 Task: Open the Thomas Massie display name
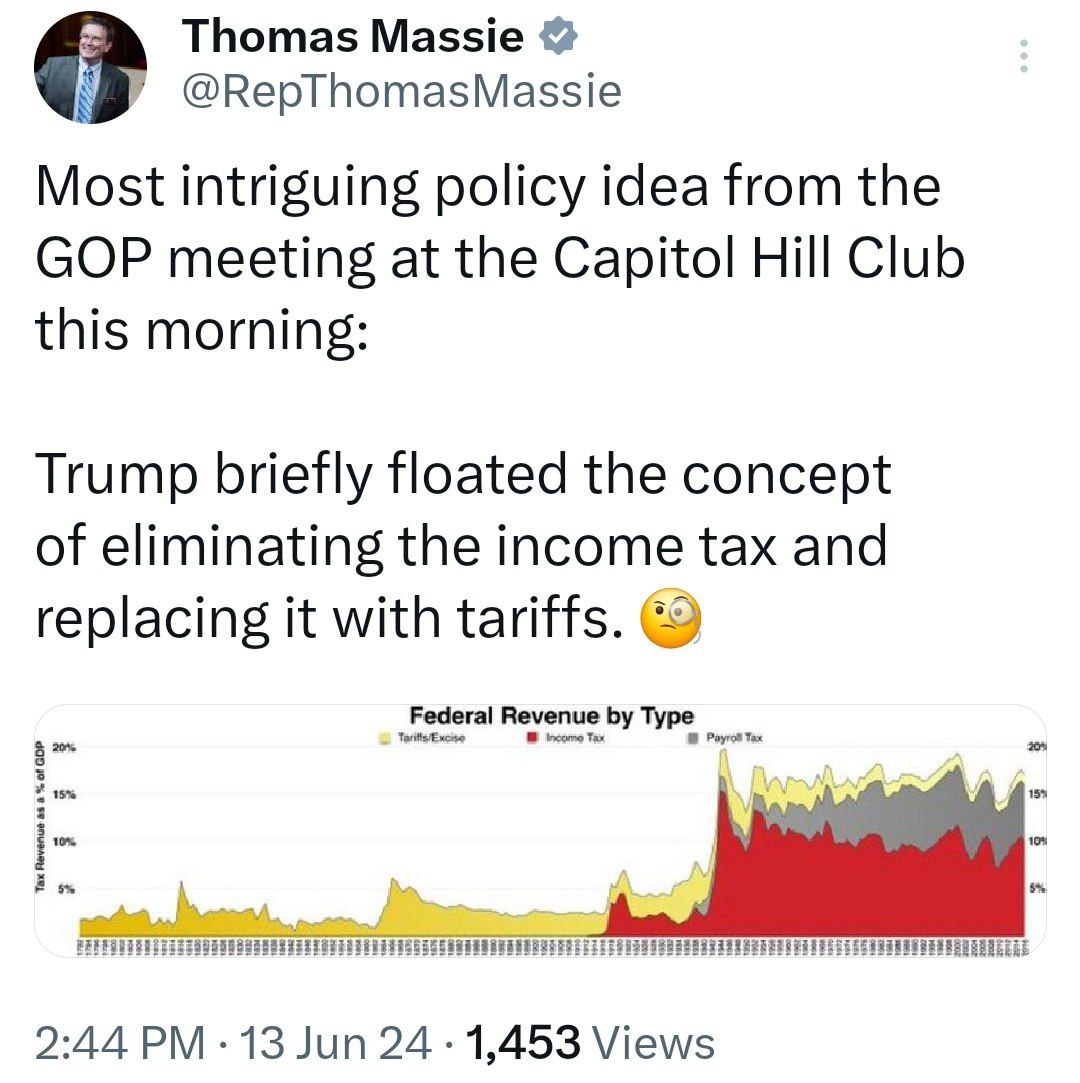click(353, 36)
